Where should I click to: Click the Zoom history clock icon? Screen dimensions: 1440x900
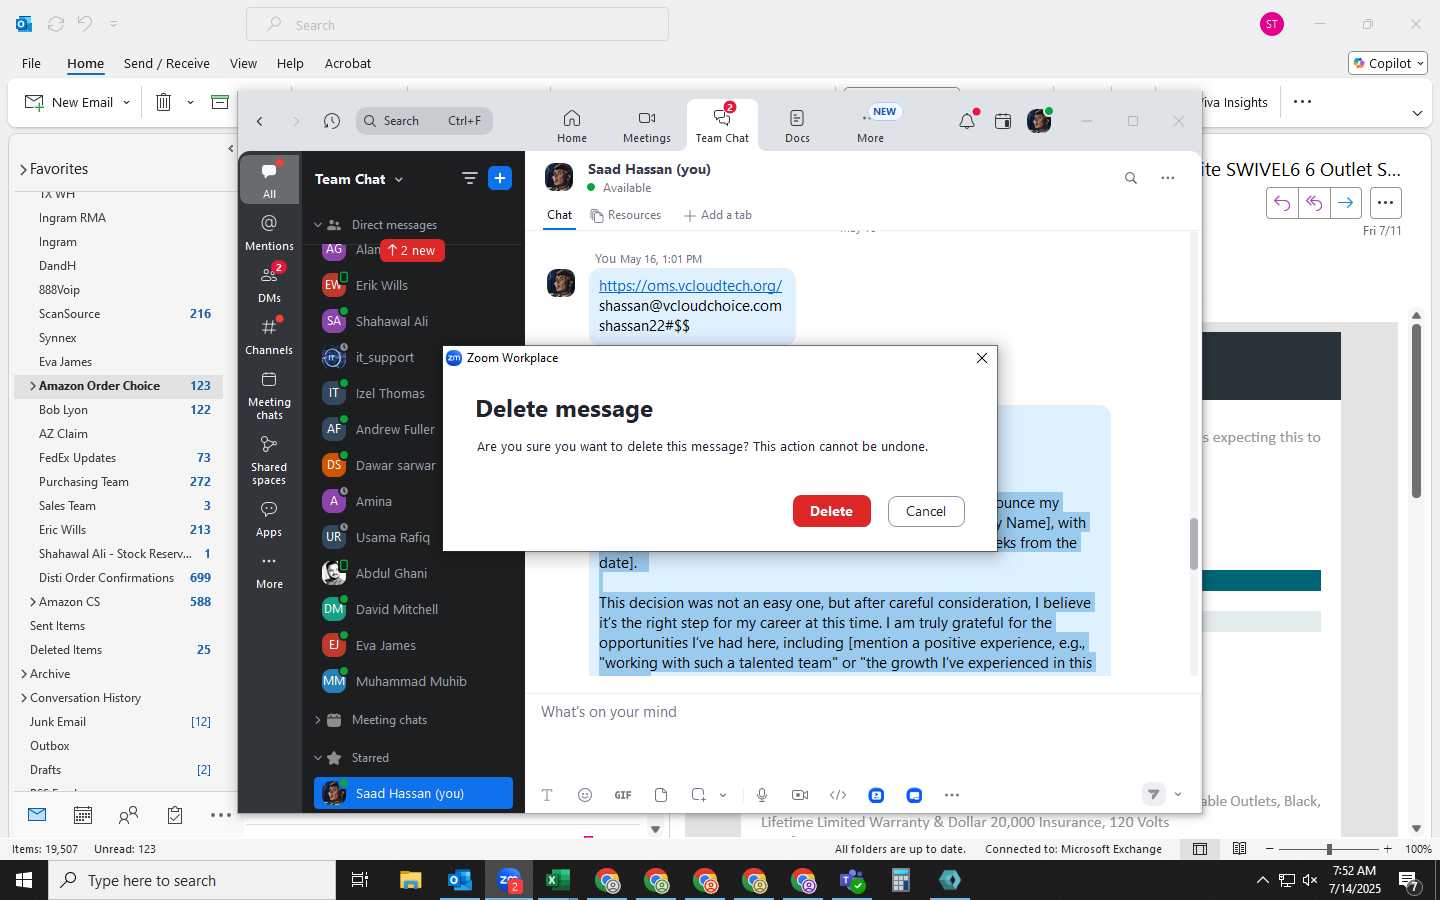(x=332, y=121)
